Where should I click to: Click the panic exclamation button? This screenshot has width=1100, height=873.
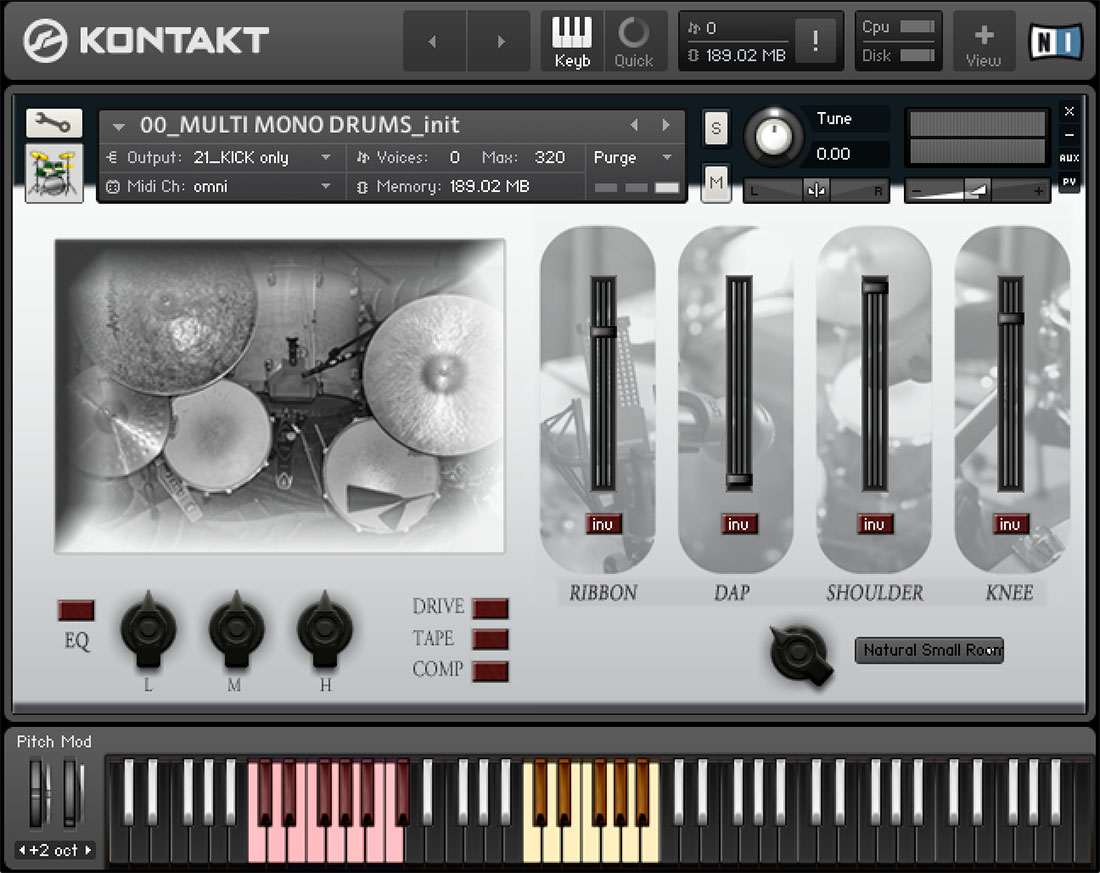(814, 41)
